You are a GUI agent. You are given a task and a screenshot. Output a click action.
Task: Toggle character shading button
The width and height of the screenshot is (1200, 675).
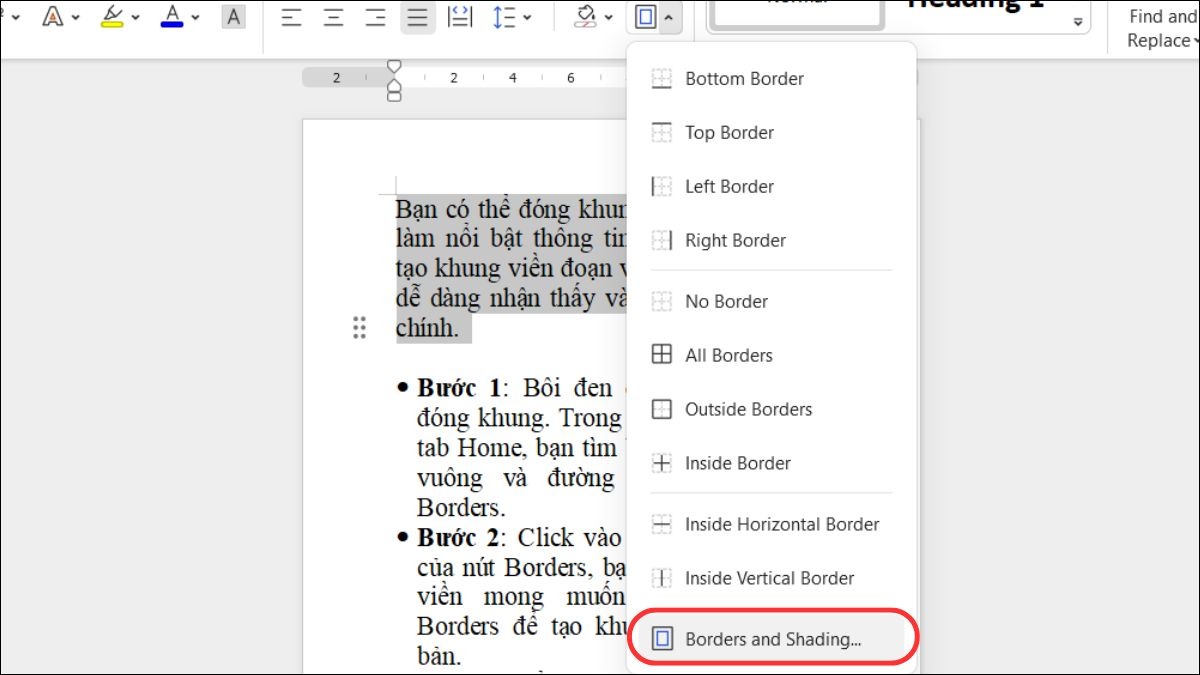233,17
